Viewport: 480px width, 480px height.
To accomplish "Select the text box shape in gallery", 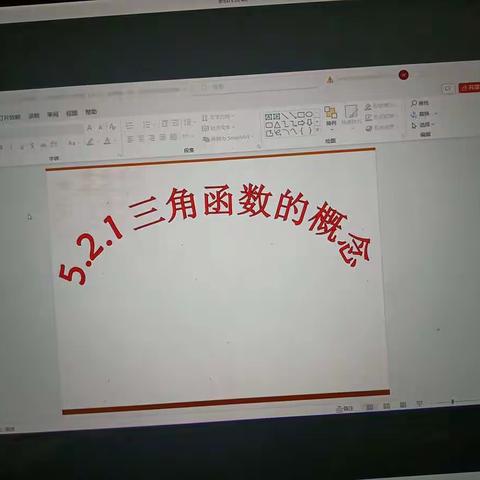I will [269, 117].
